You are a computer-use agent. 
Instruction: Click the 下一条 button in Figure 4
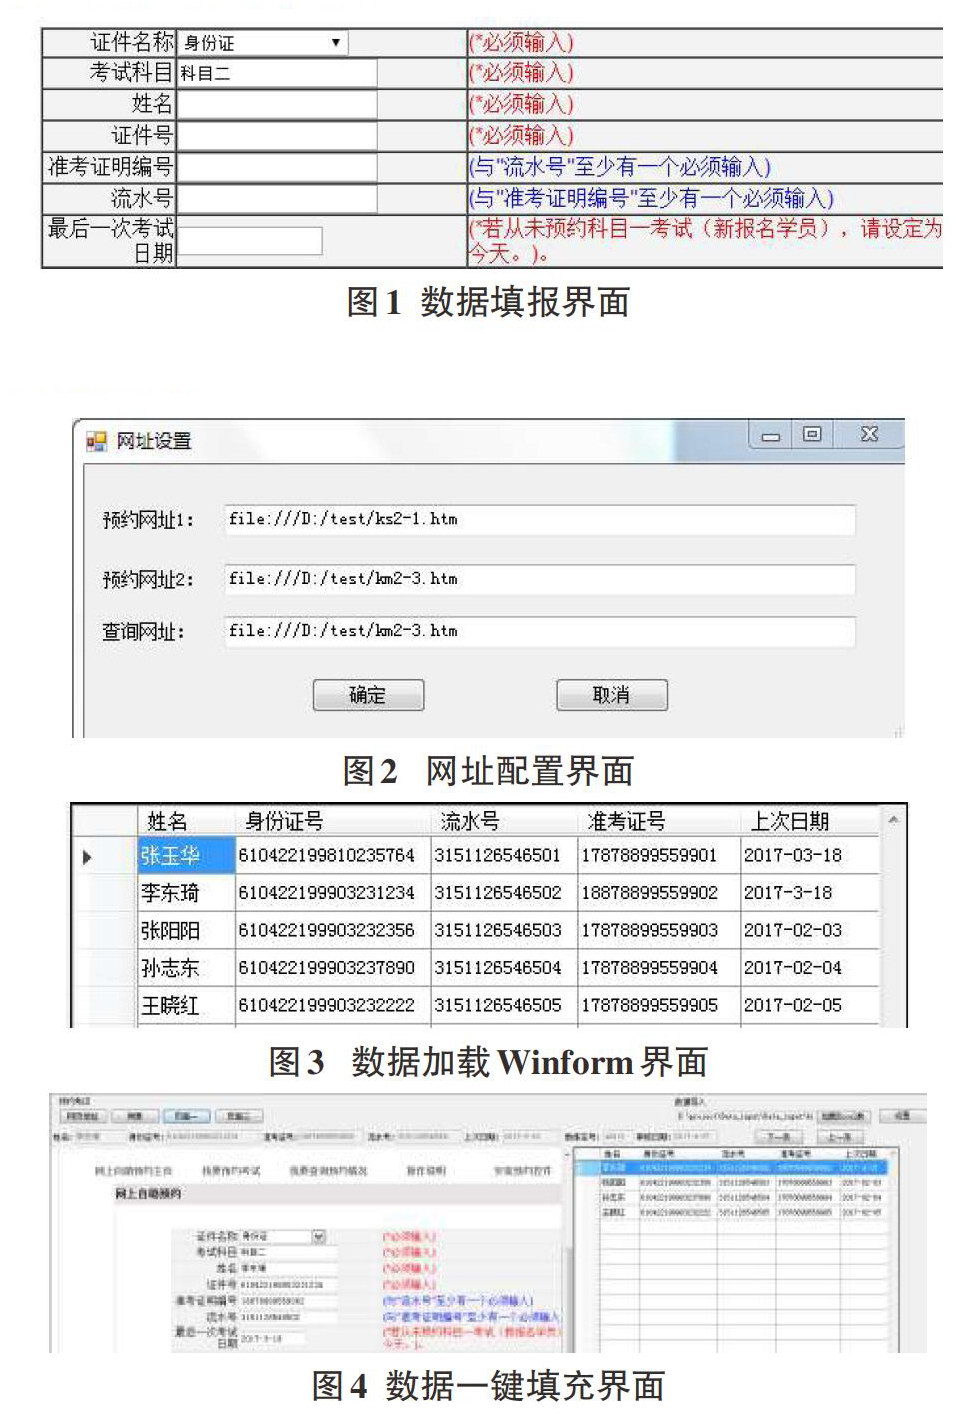779,1137
